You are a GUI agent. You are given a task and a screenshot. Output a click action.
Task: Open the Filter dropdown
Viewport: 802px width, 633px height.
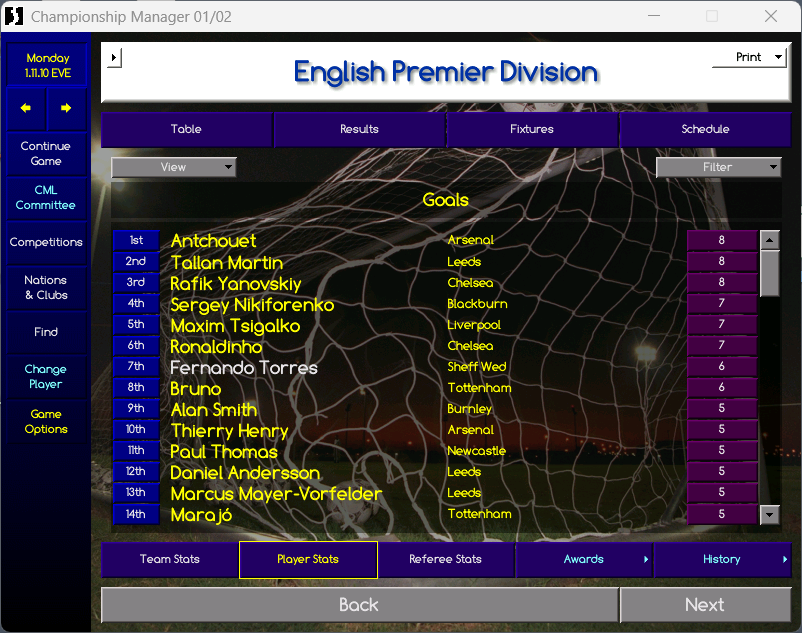[719, 167]
